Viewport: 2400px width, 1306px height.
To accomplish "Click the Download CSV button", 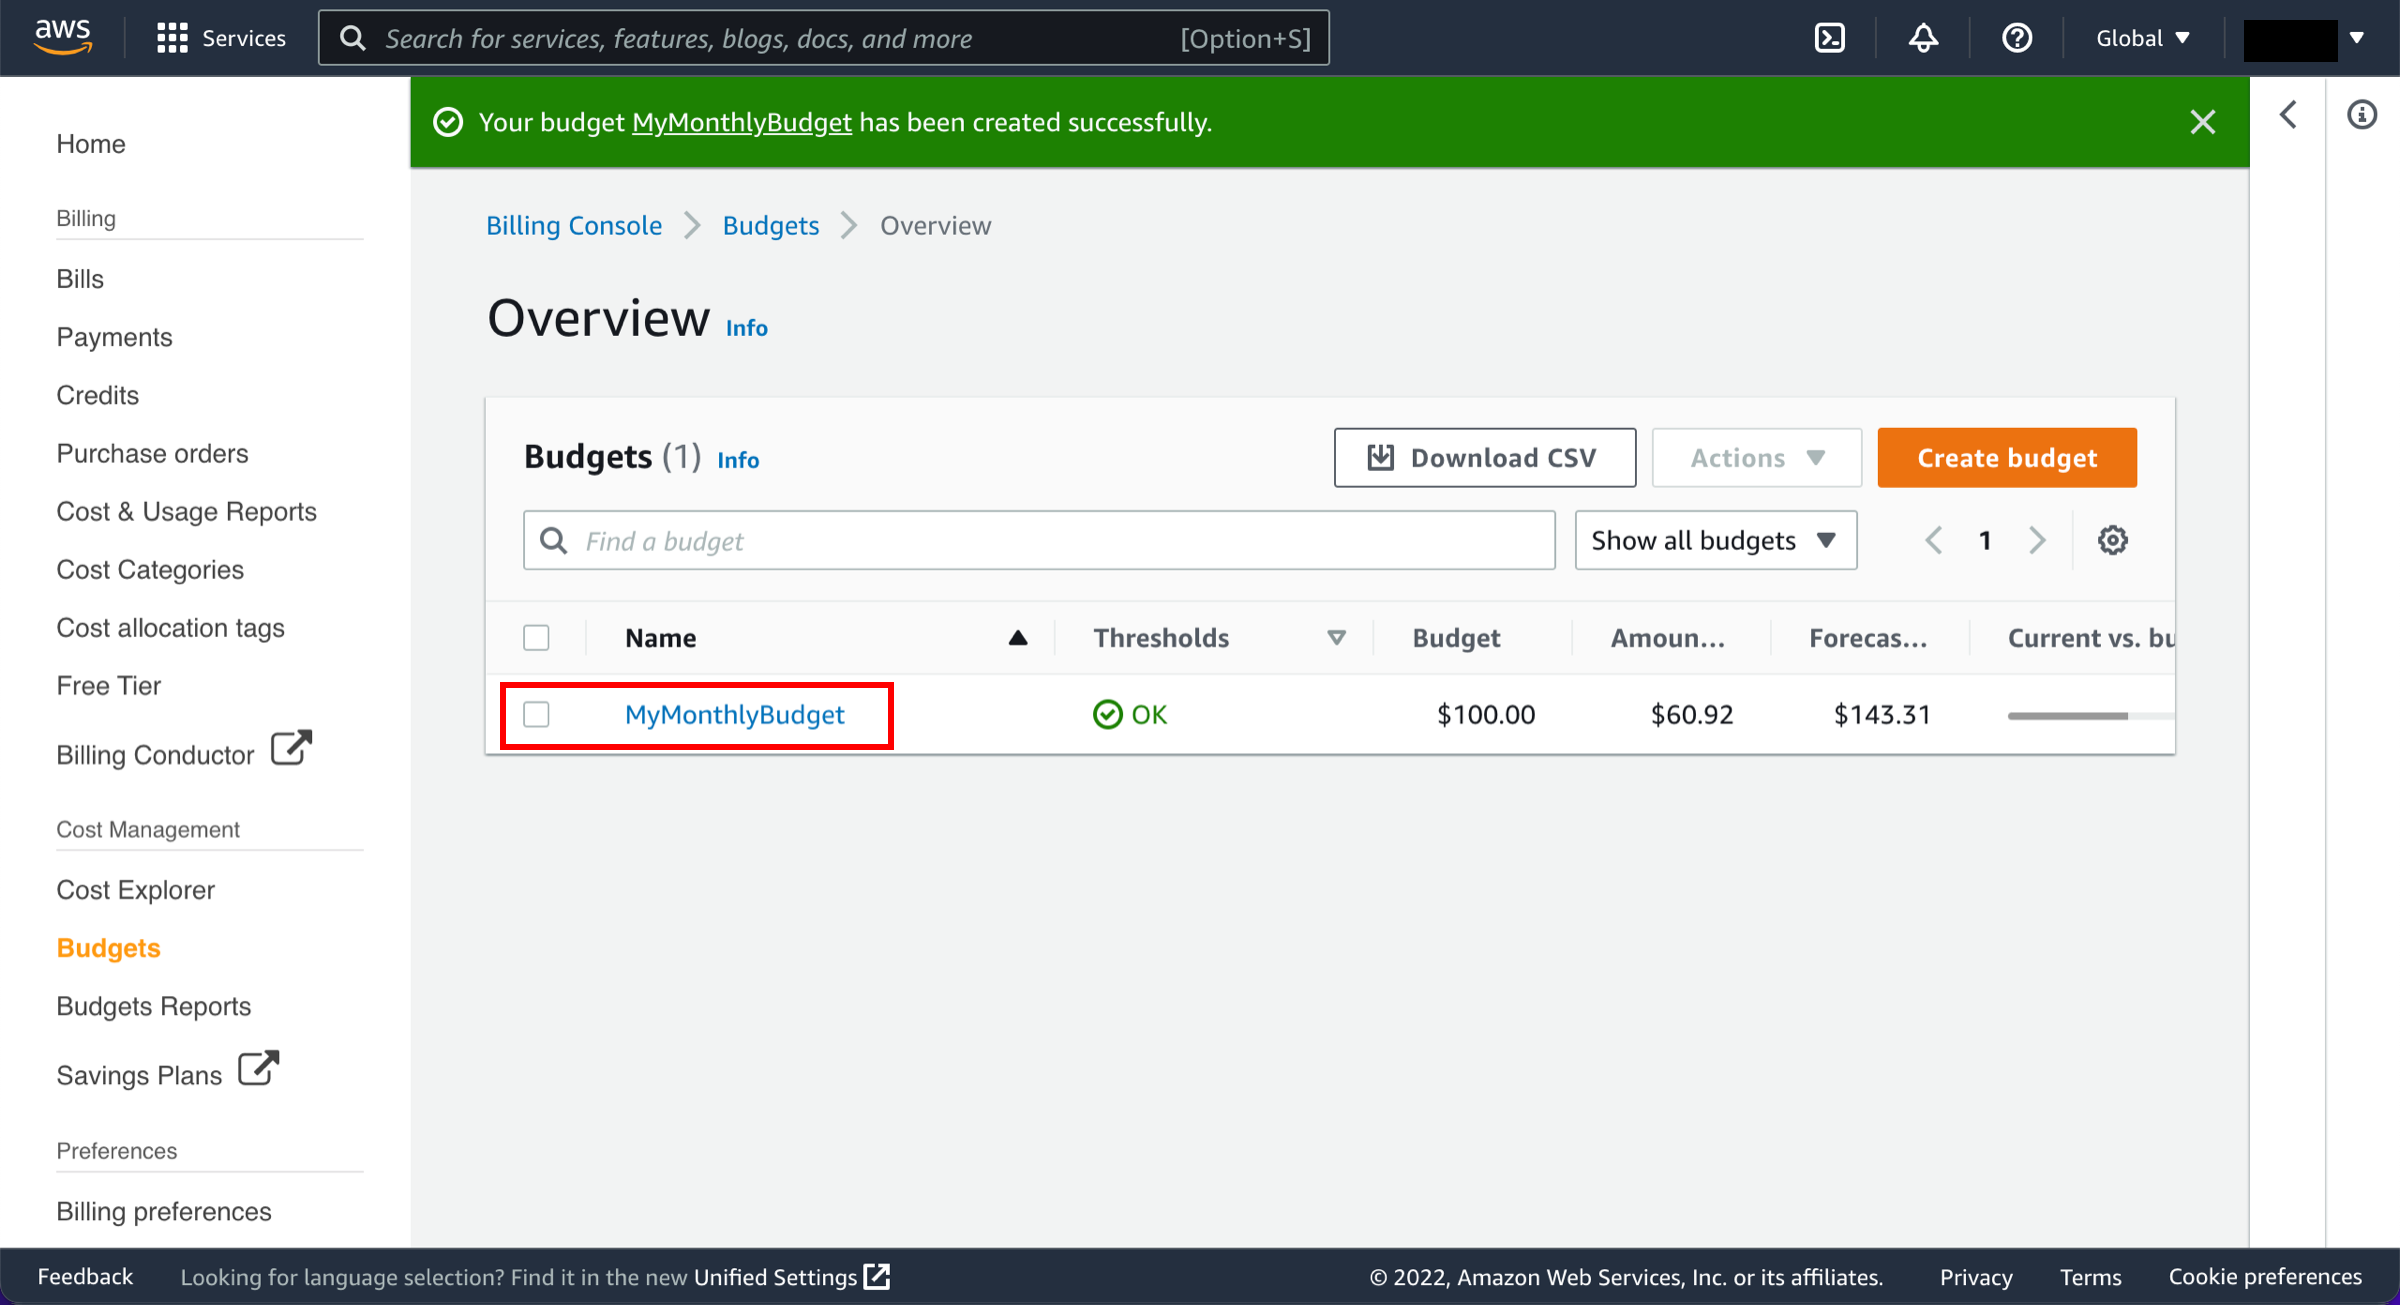I will coord(1484,458).
